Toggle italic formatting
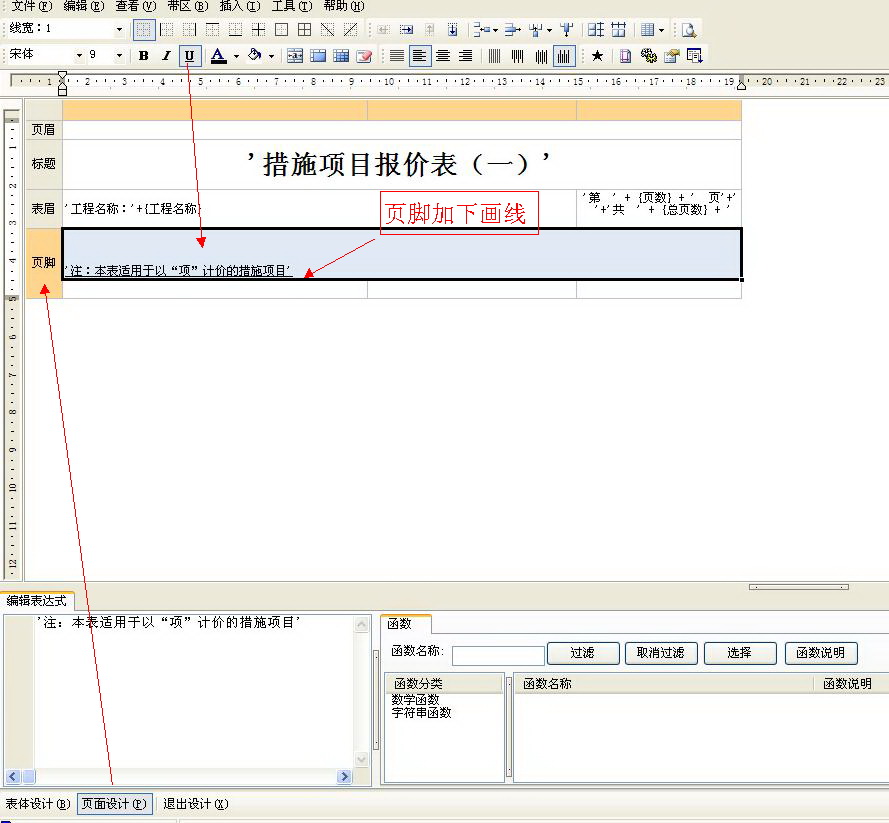Image resolution: width=889 pixels, height=823 pixels. 166,56
